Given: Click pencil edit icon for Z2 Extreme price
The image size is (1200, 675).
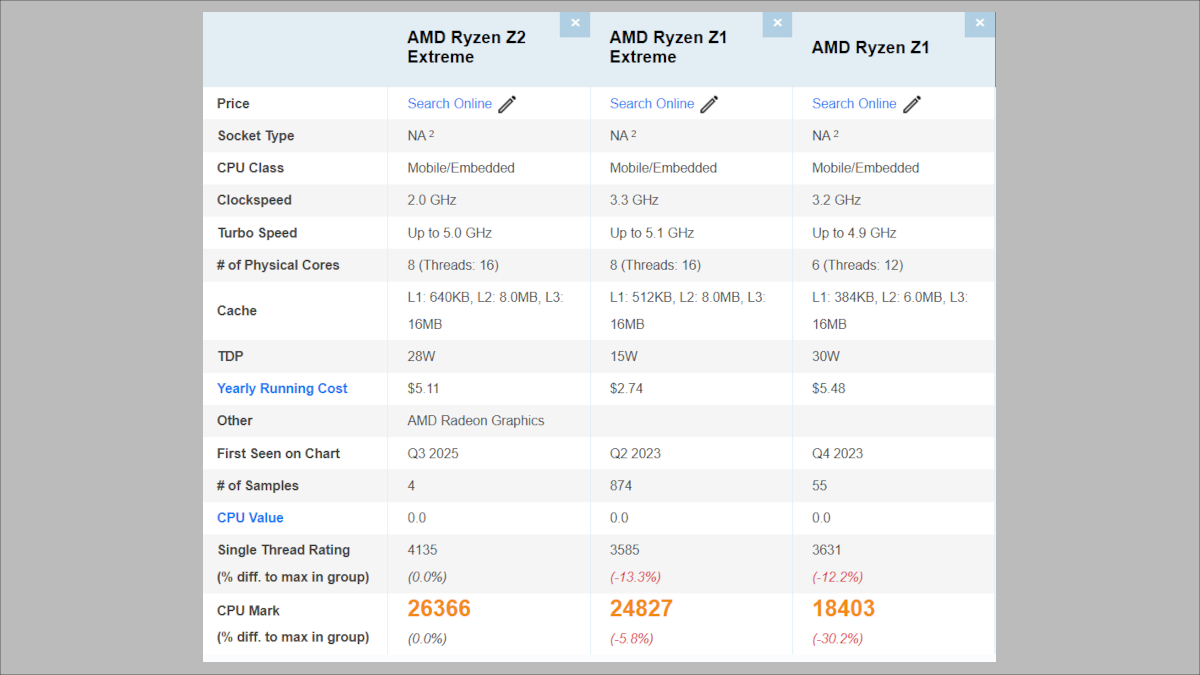Looking at the screenshot, I should pos(508,104).
